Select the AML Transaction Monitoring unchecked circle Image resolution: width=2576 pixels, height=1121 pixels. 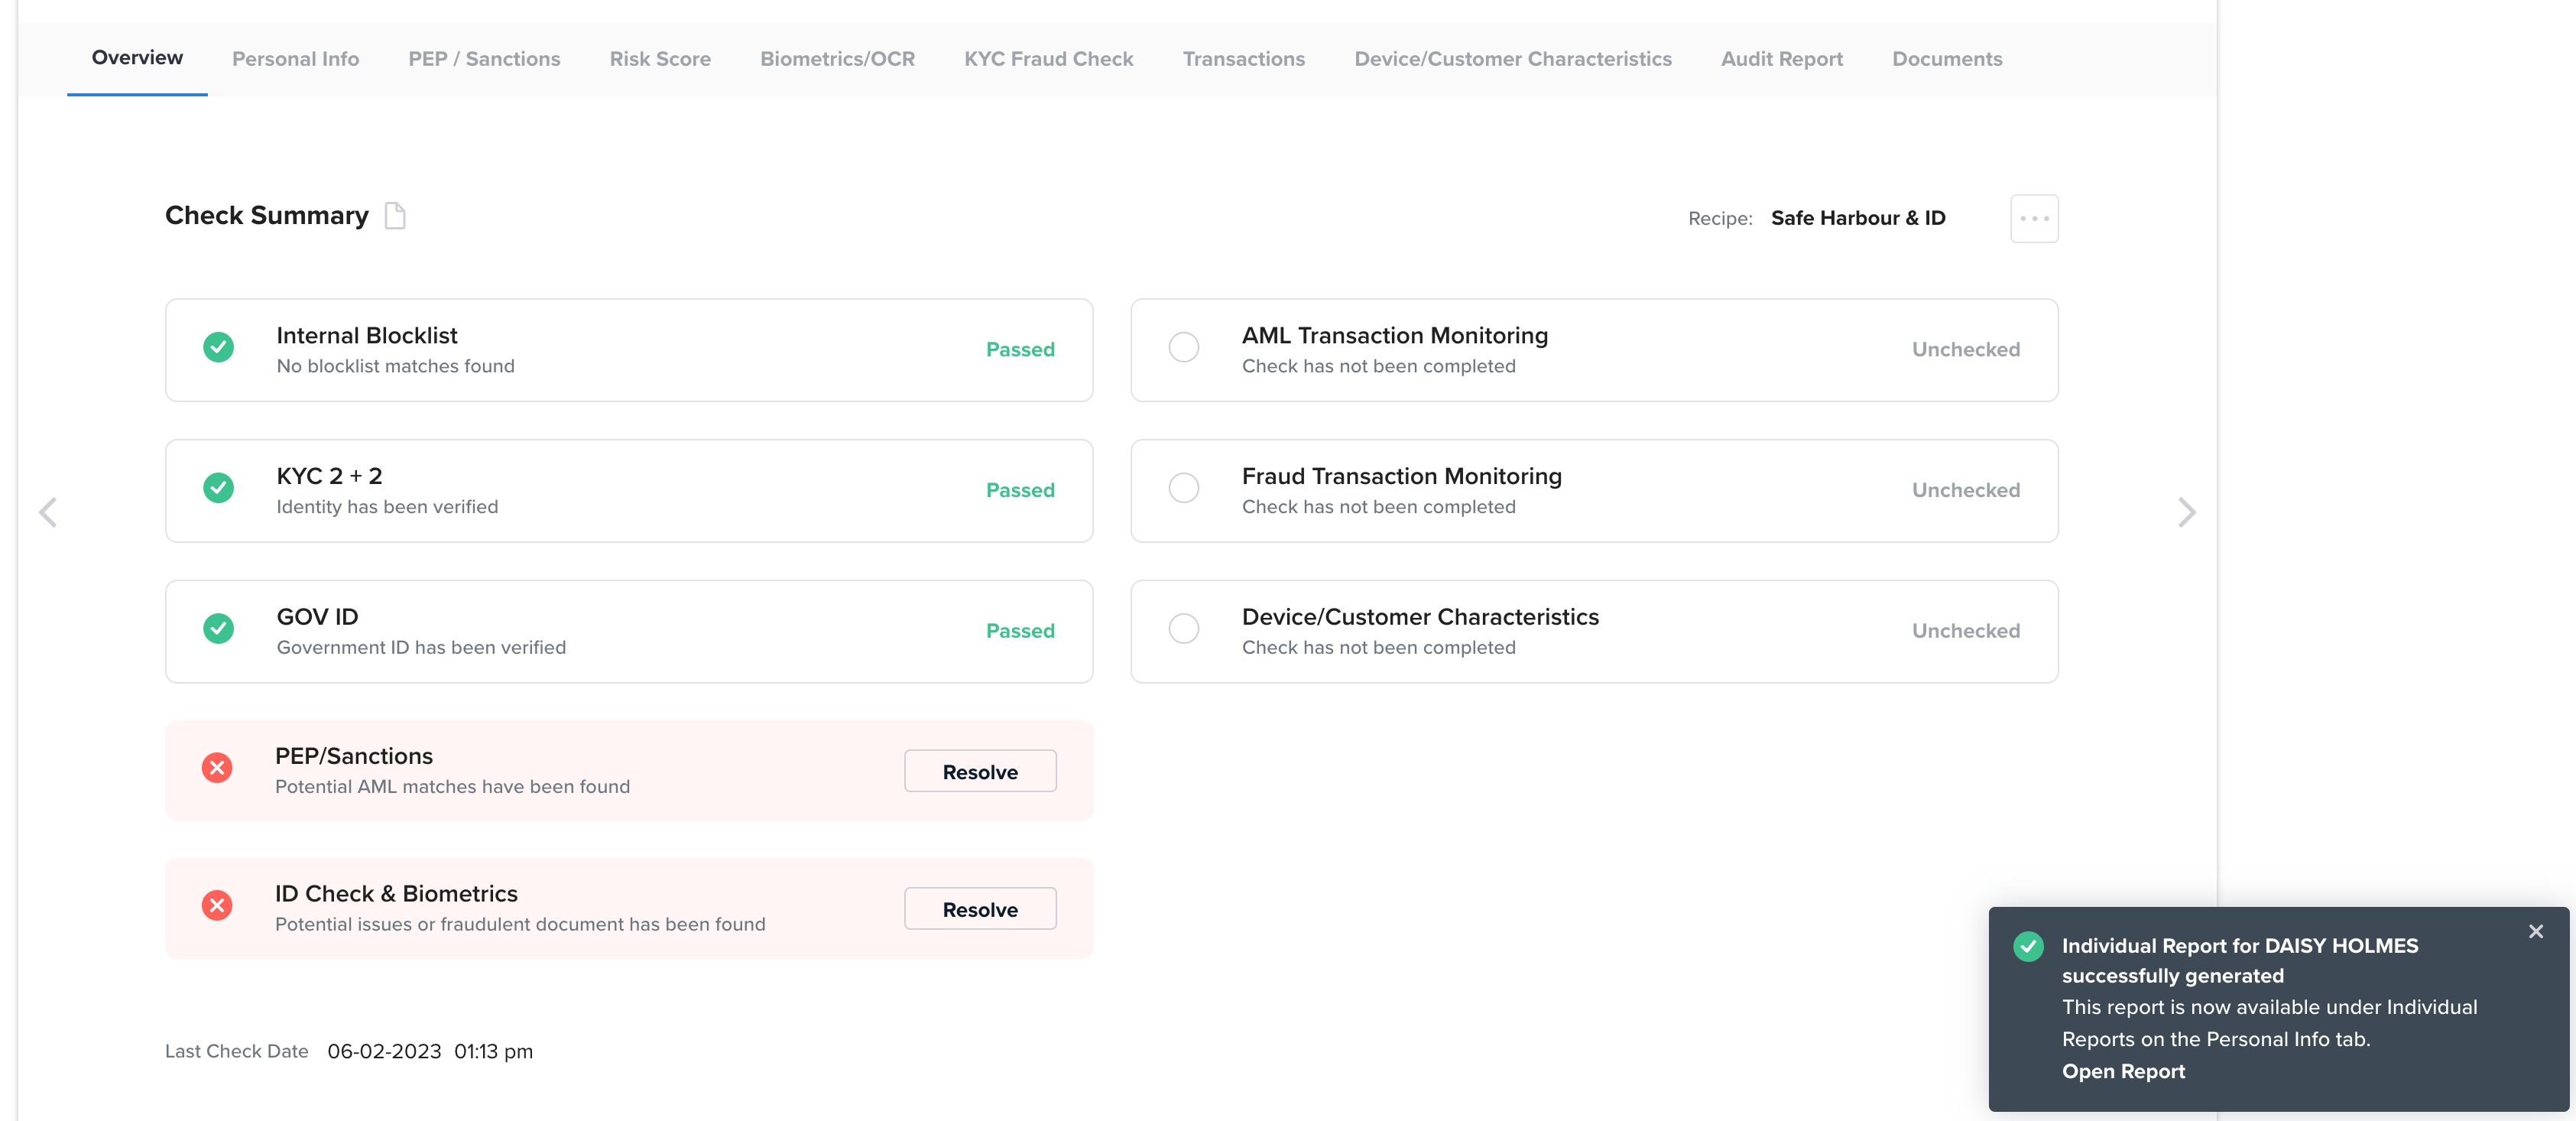[x=1183, y=347]
